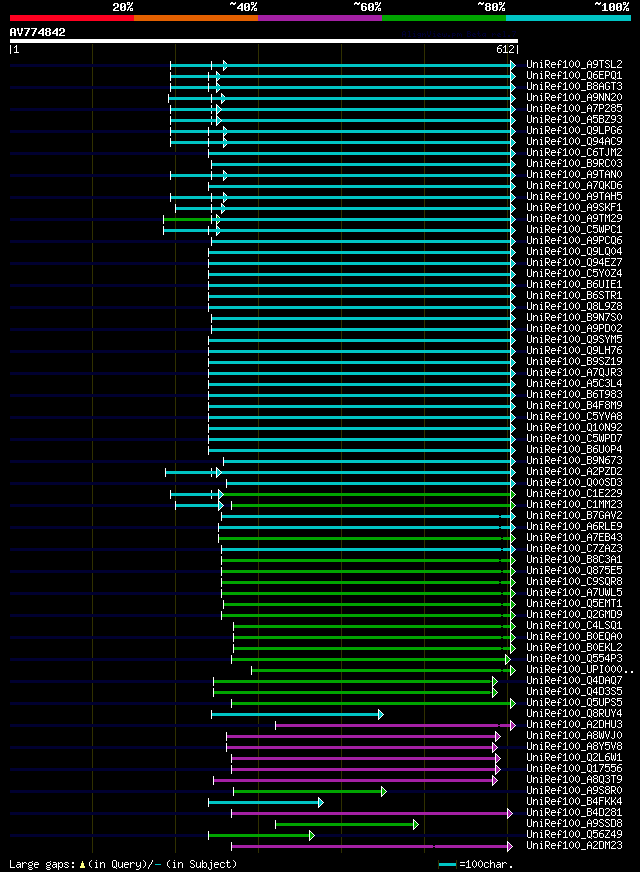
Task: Select the UniRef100_C5Y0Z4 label
Action: 574,274
